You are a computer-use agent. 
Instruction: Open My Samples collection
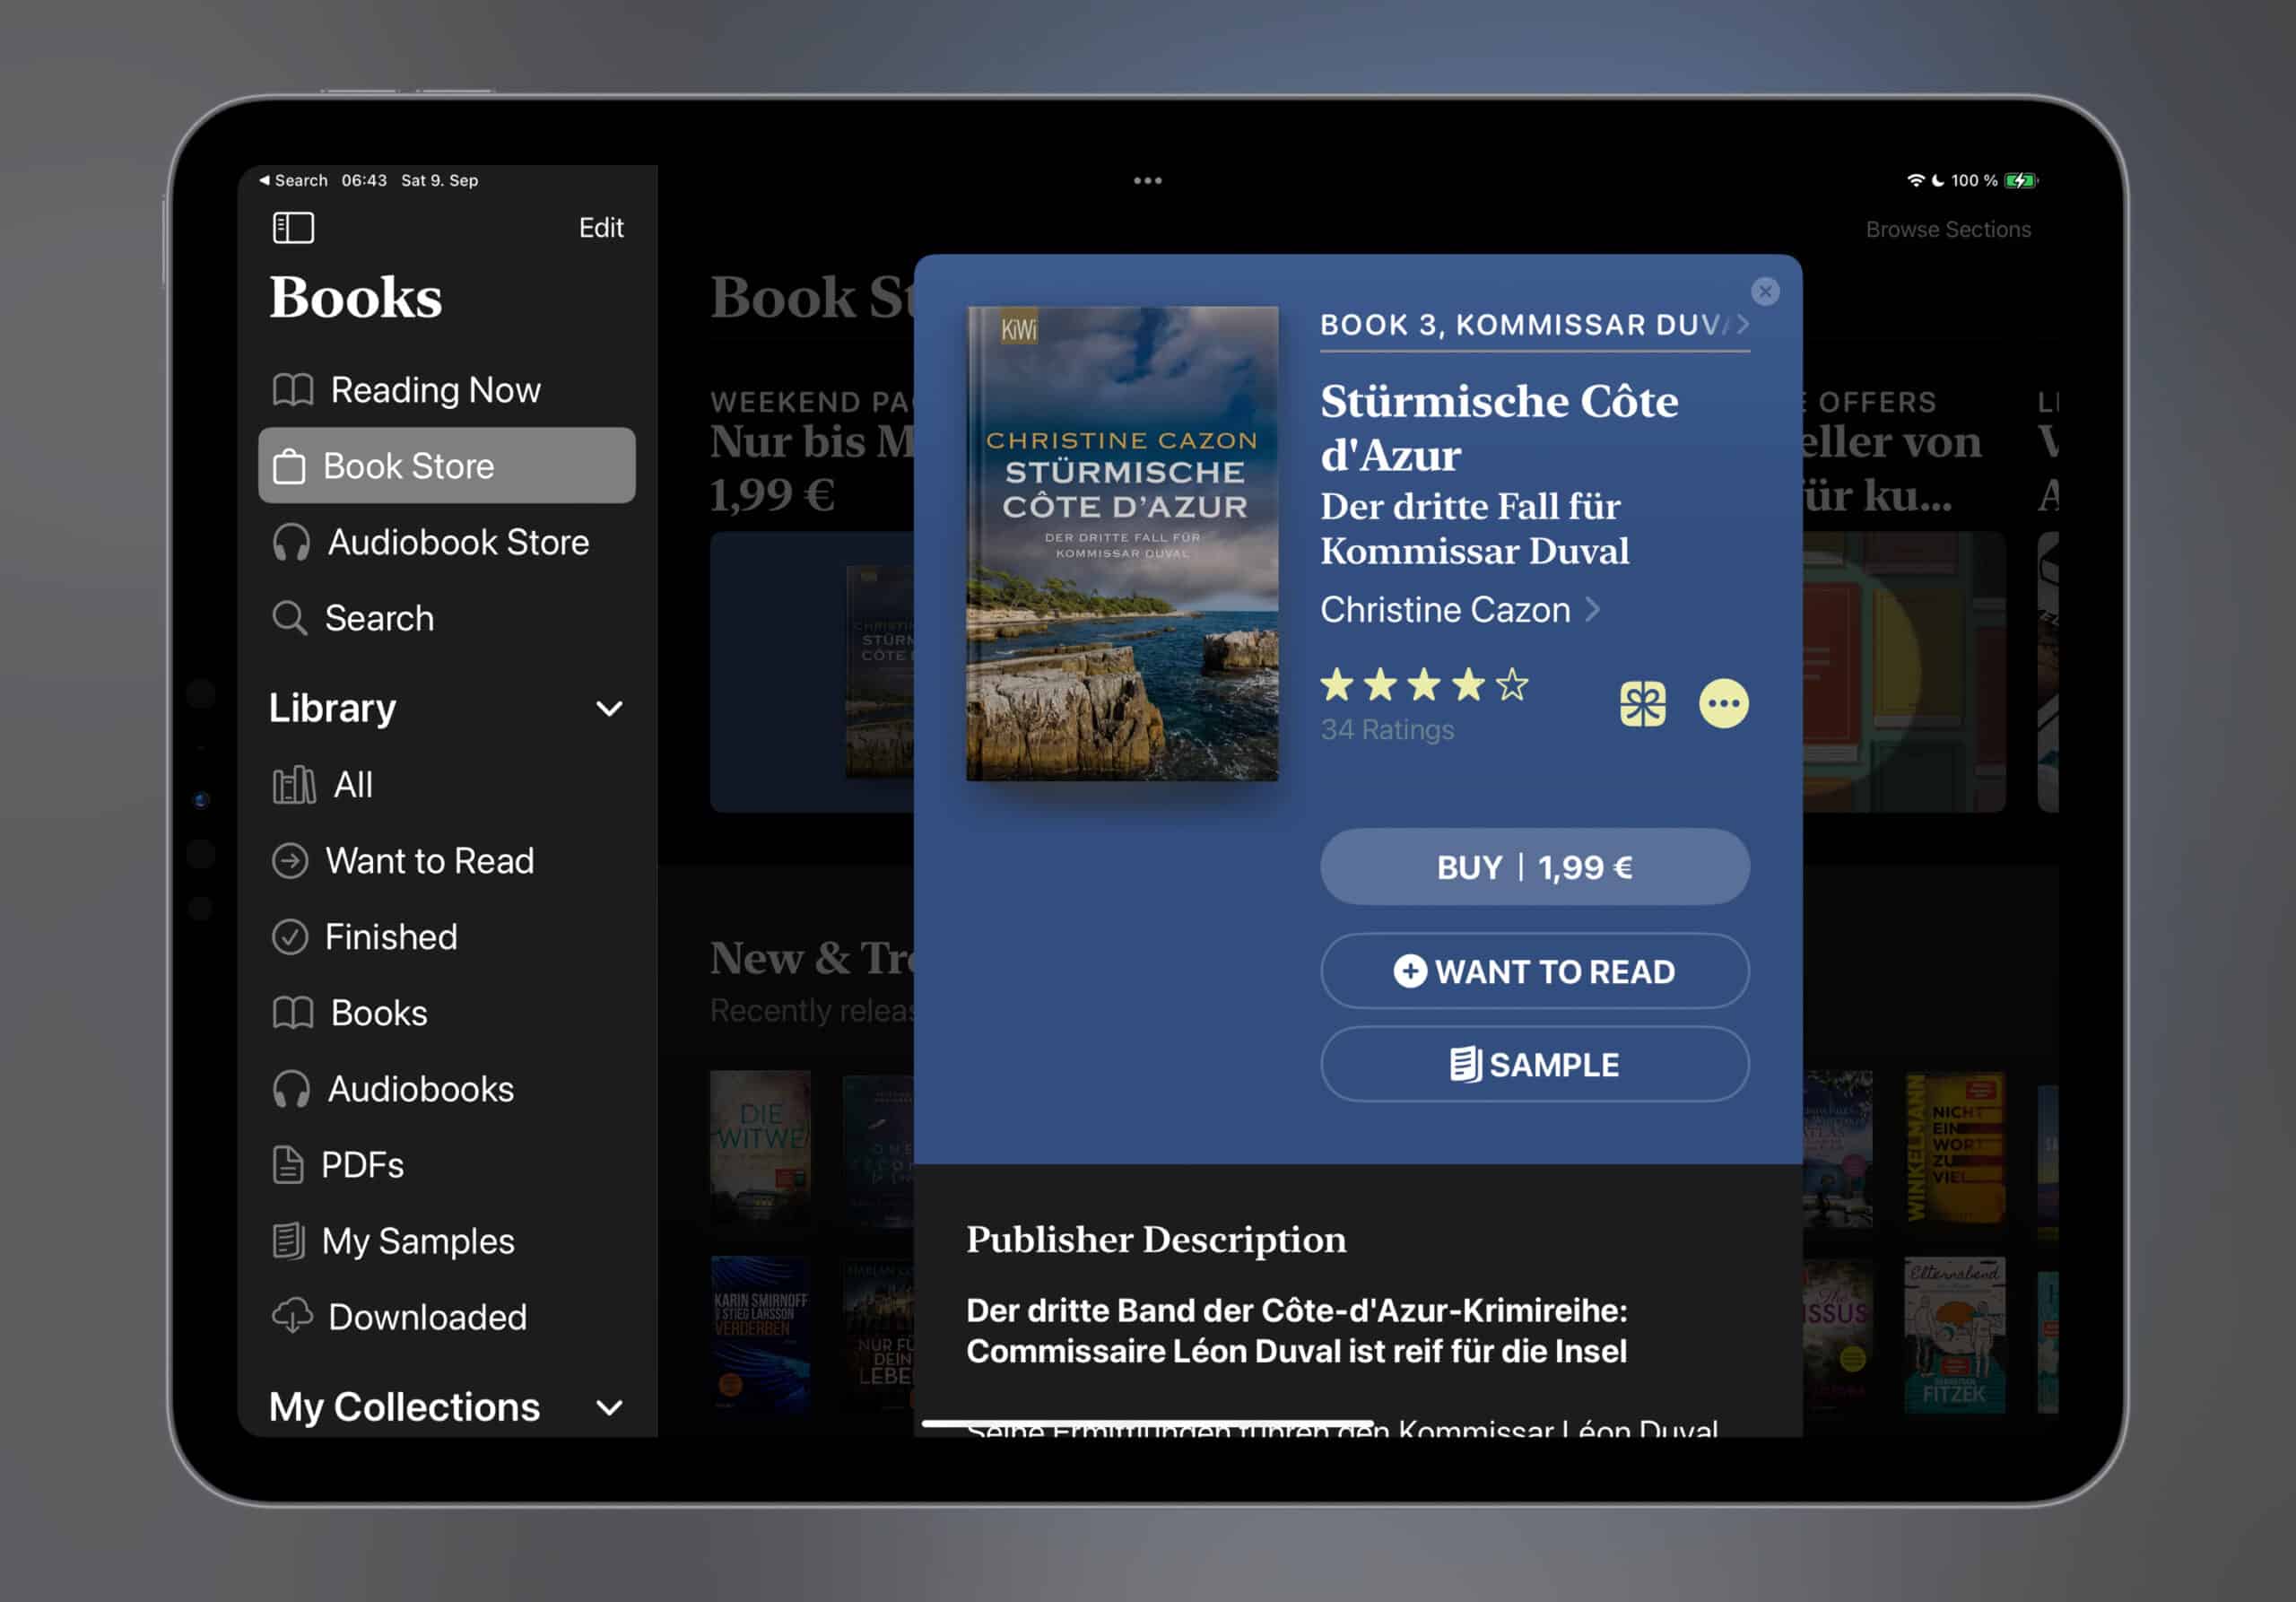tap(447, 1241)
